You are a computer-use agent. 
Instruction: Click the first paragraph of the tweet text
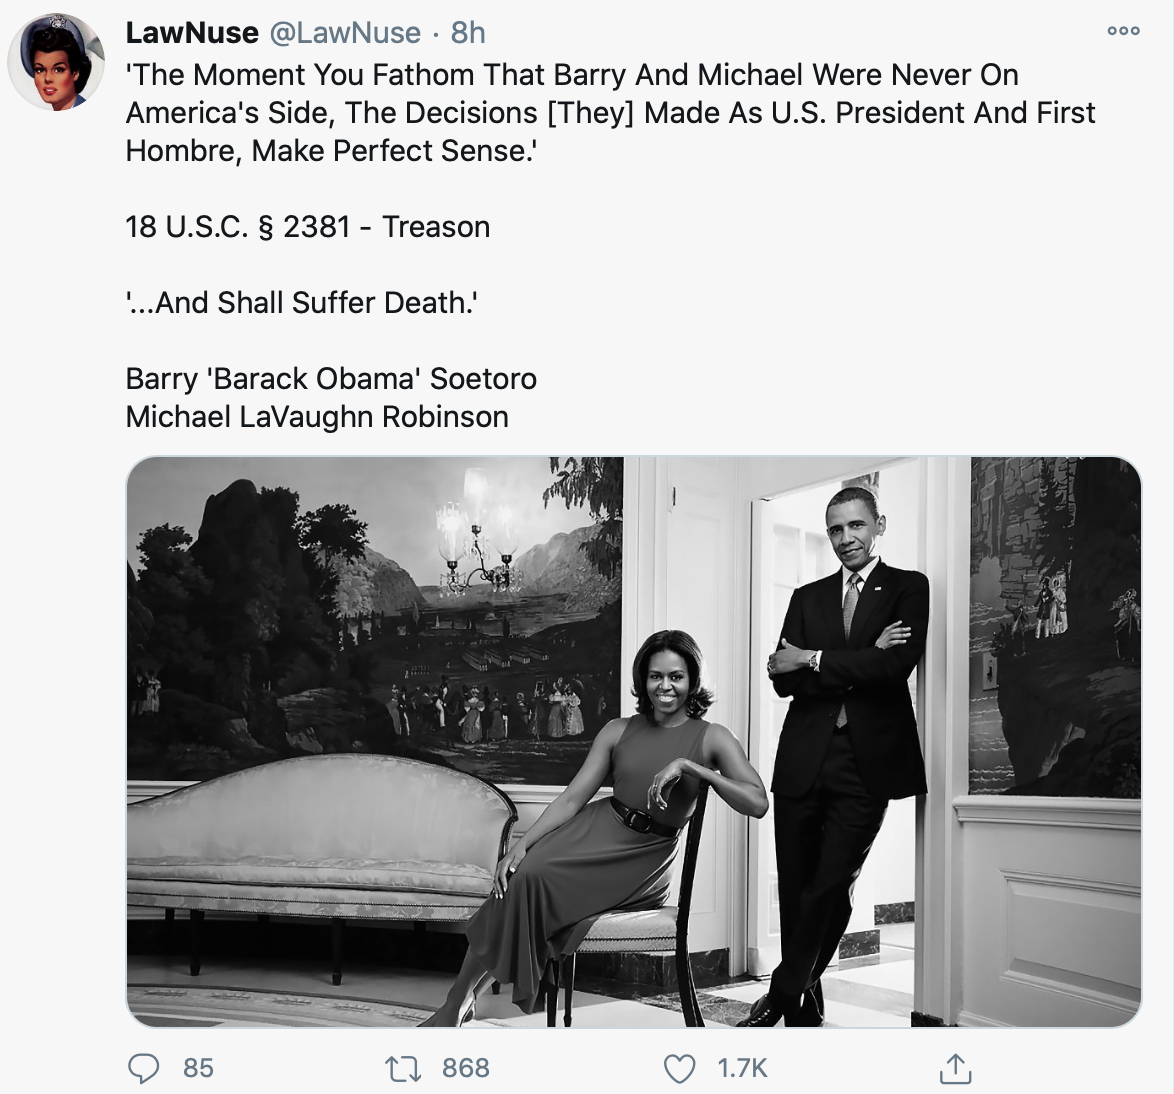(x=610, y=113)
